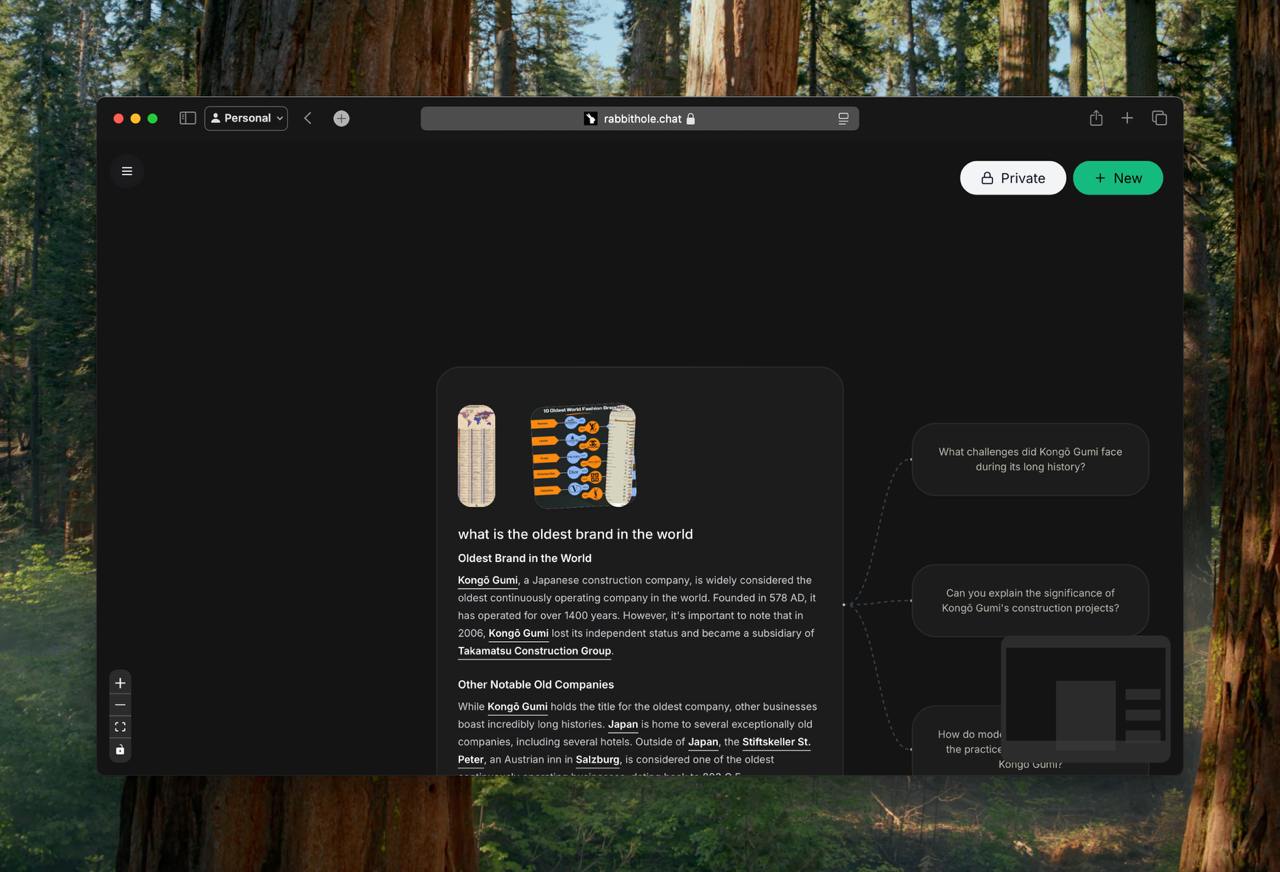The height and width of the screenshot is (872, 1280).
Task: Open Japan link before 'is home to several'
Action: tap(623, 724)
